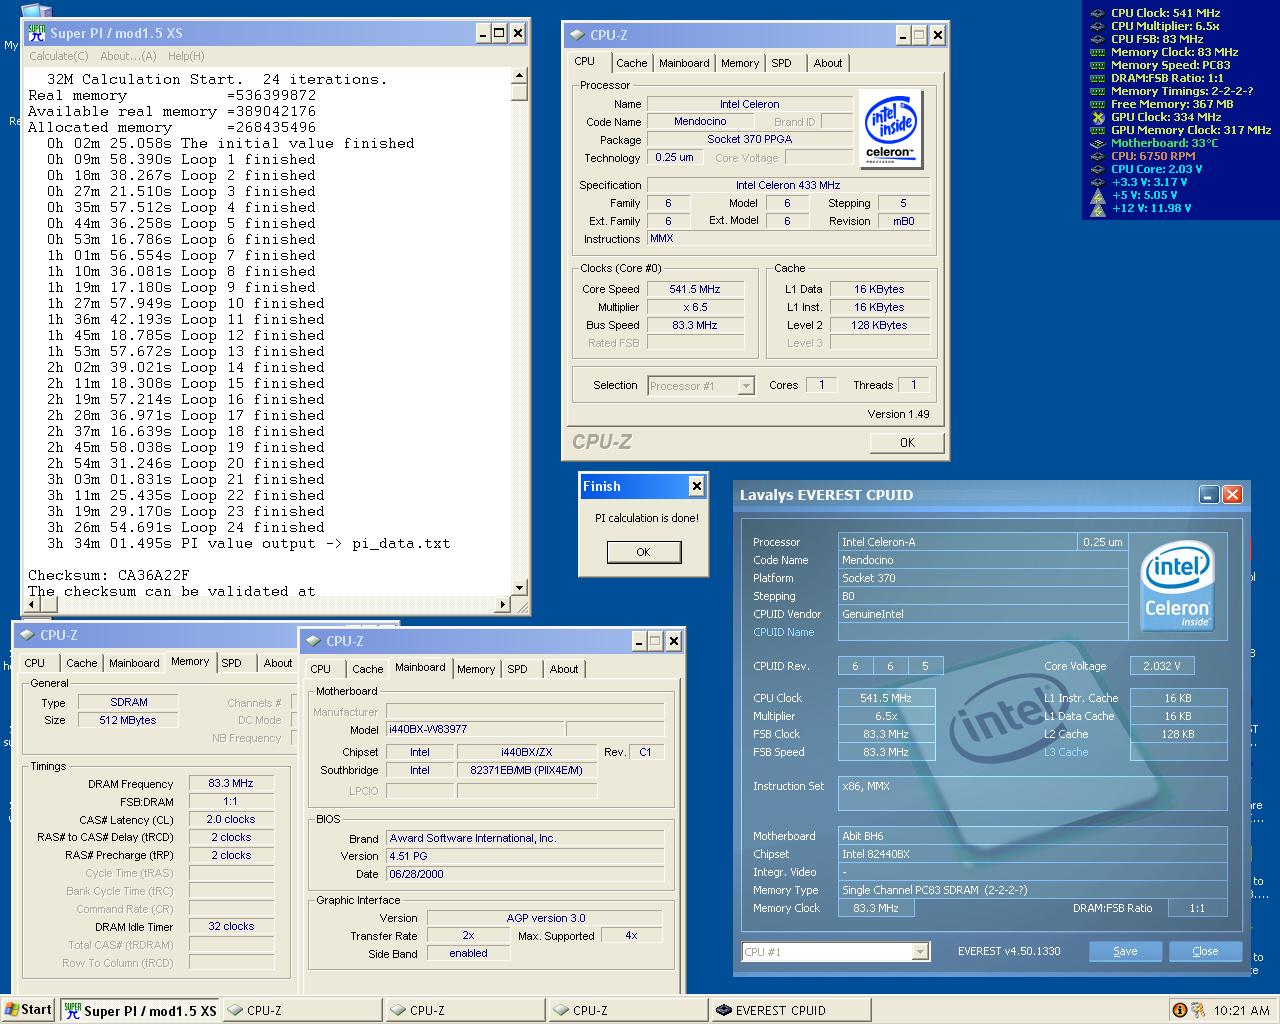Viewport: 1280px width, 1024px height.
Task: Open the Processor #1 selection dropdown in CPU-Z
Action: 745,385
